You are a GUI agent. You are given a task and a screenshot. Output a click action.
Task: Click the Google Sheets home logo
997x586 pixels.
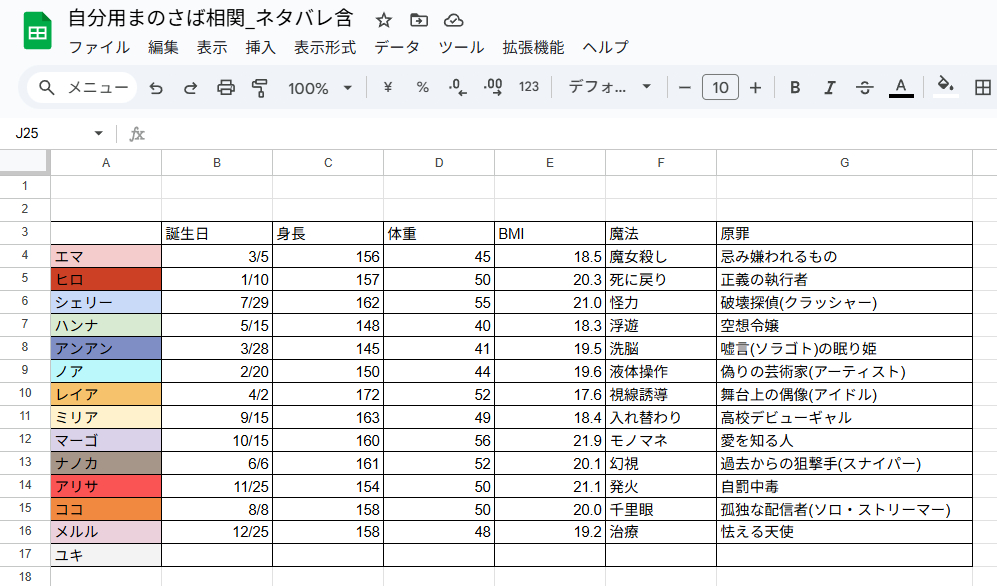point(37,32)
